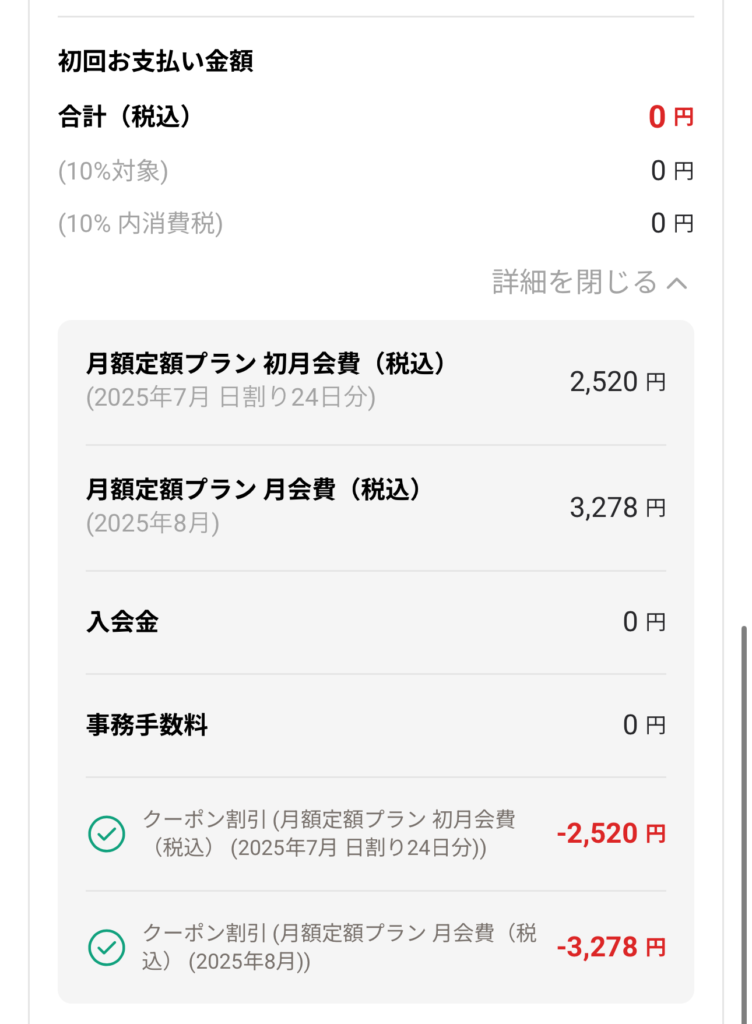Viewport: 752px width, 1024px height.
Task: Click the 詳細を閉じる text link
Action: [x=574, y=282]
